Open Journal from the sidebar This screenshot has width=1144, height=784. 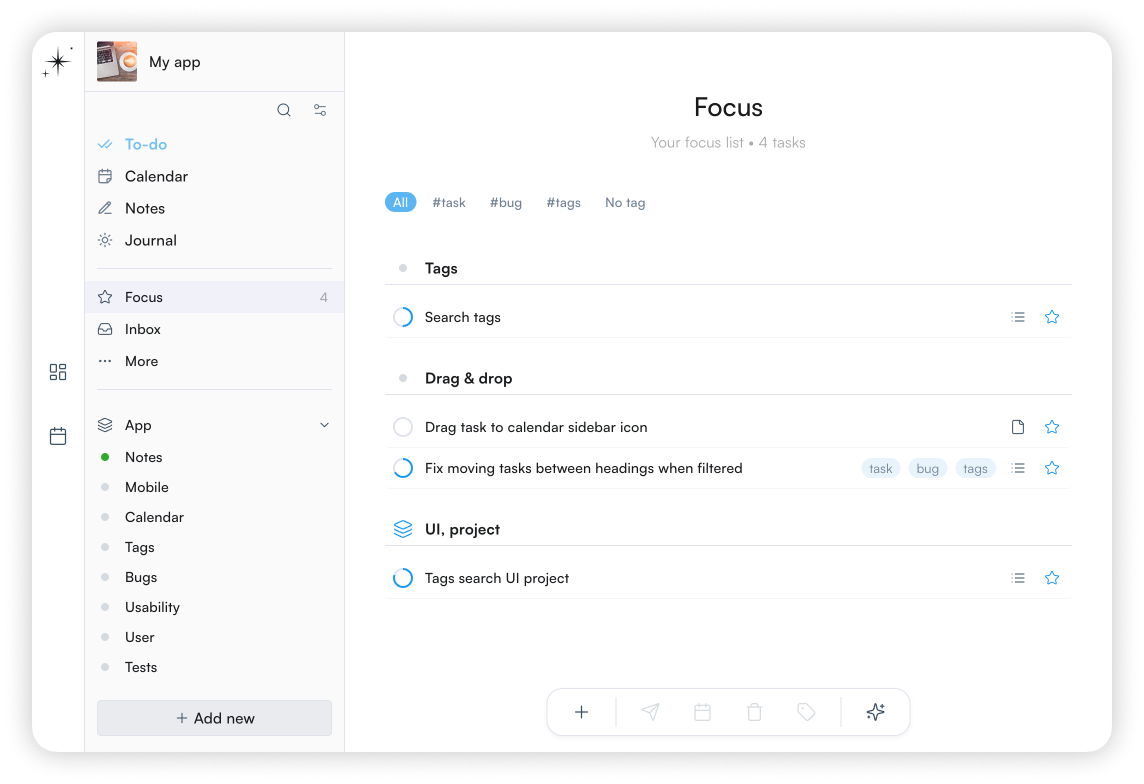click(x=150, y=240)
